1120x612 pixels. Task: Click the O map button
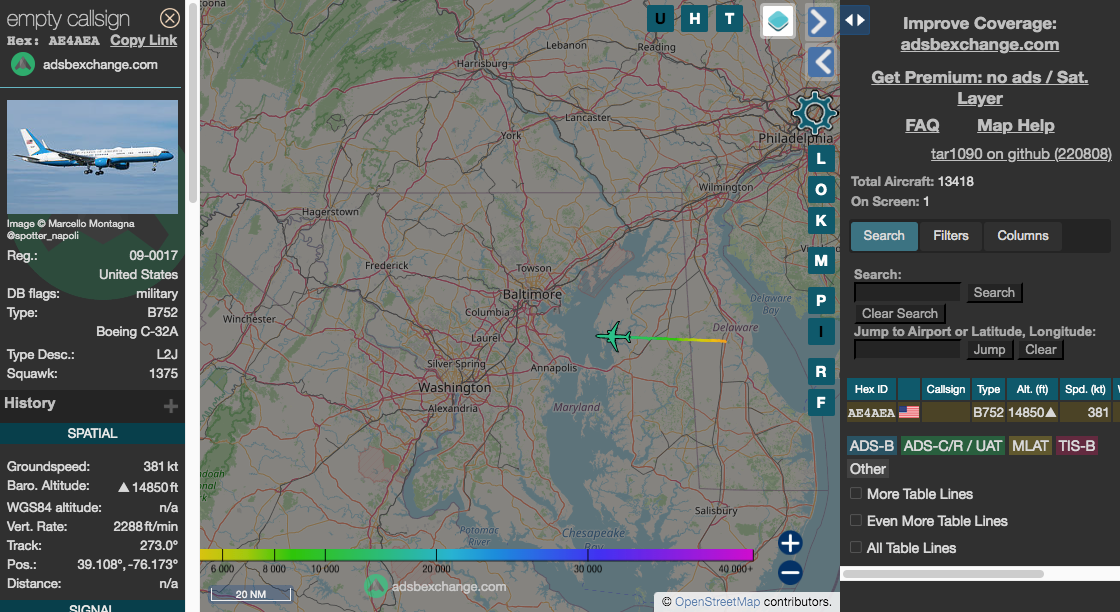pyautogui.click(x=821, y=189)
